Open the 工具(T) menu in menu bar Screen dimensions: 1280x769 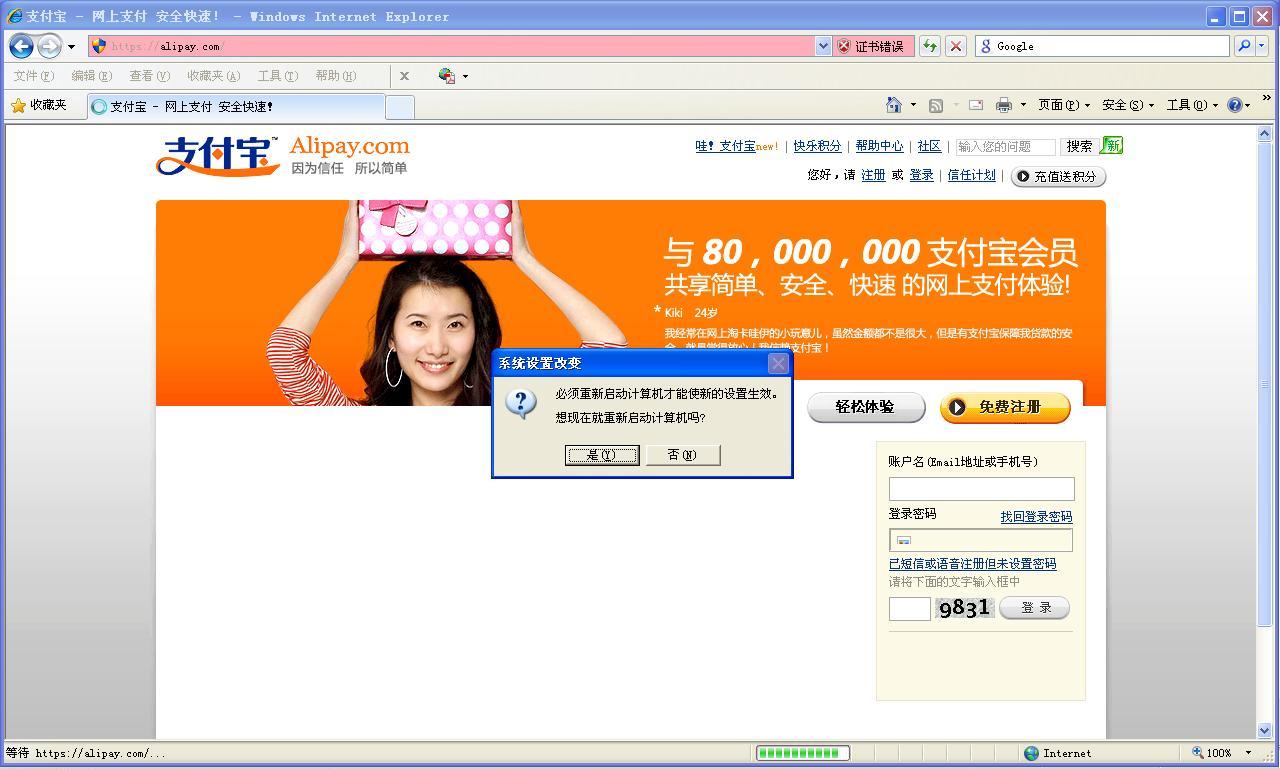point(277,76)
